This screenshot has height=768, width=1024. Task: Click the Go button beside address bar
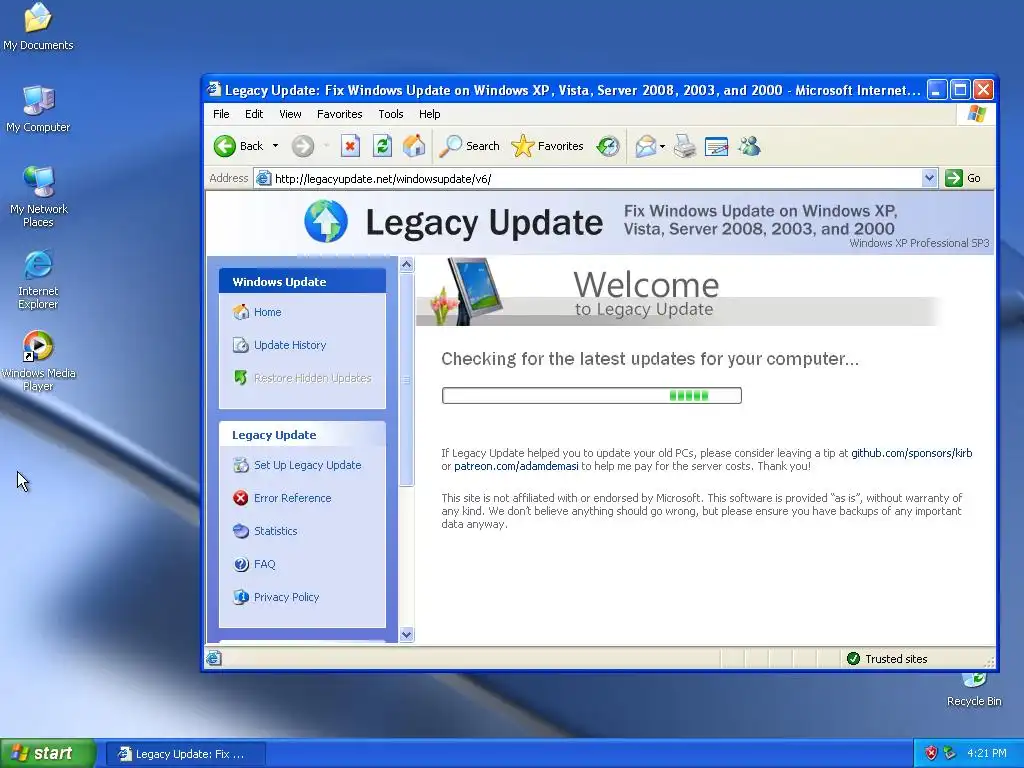[963, 178]
